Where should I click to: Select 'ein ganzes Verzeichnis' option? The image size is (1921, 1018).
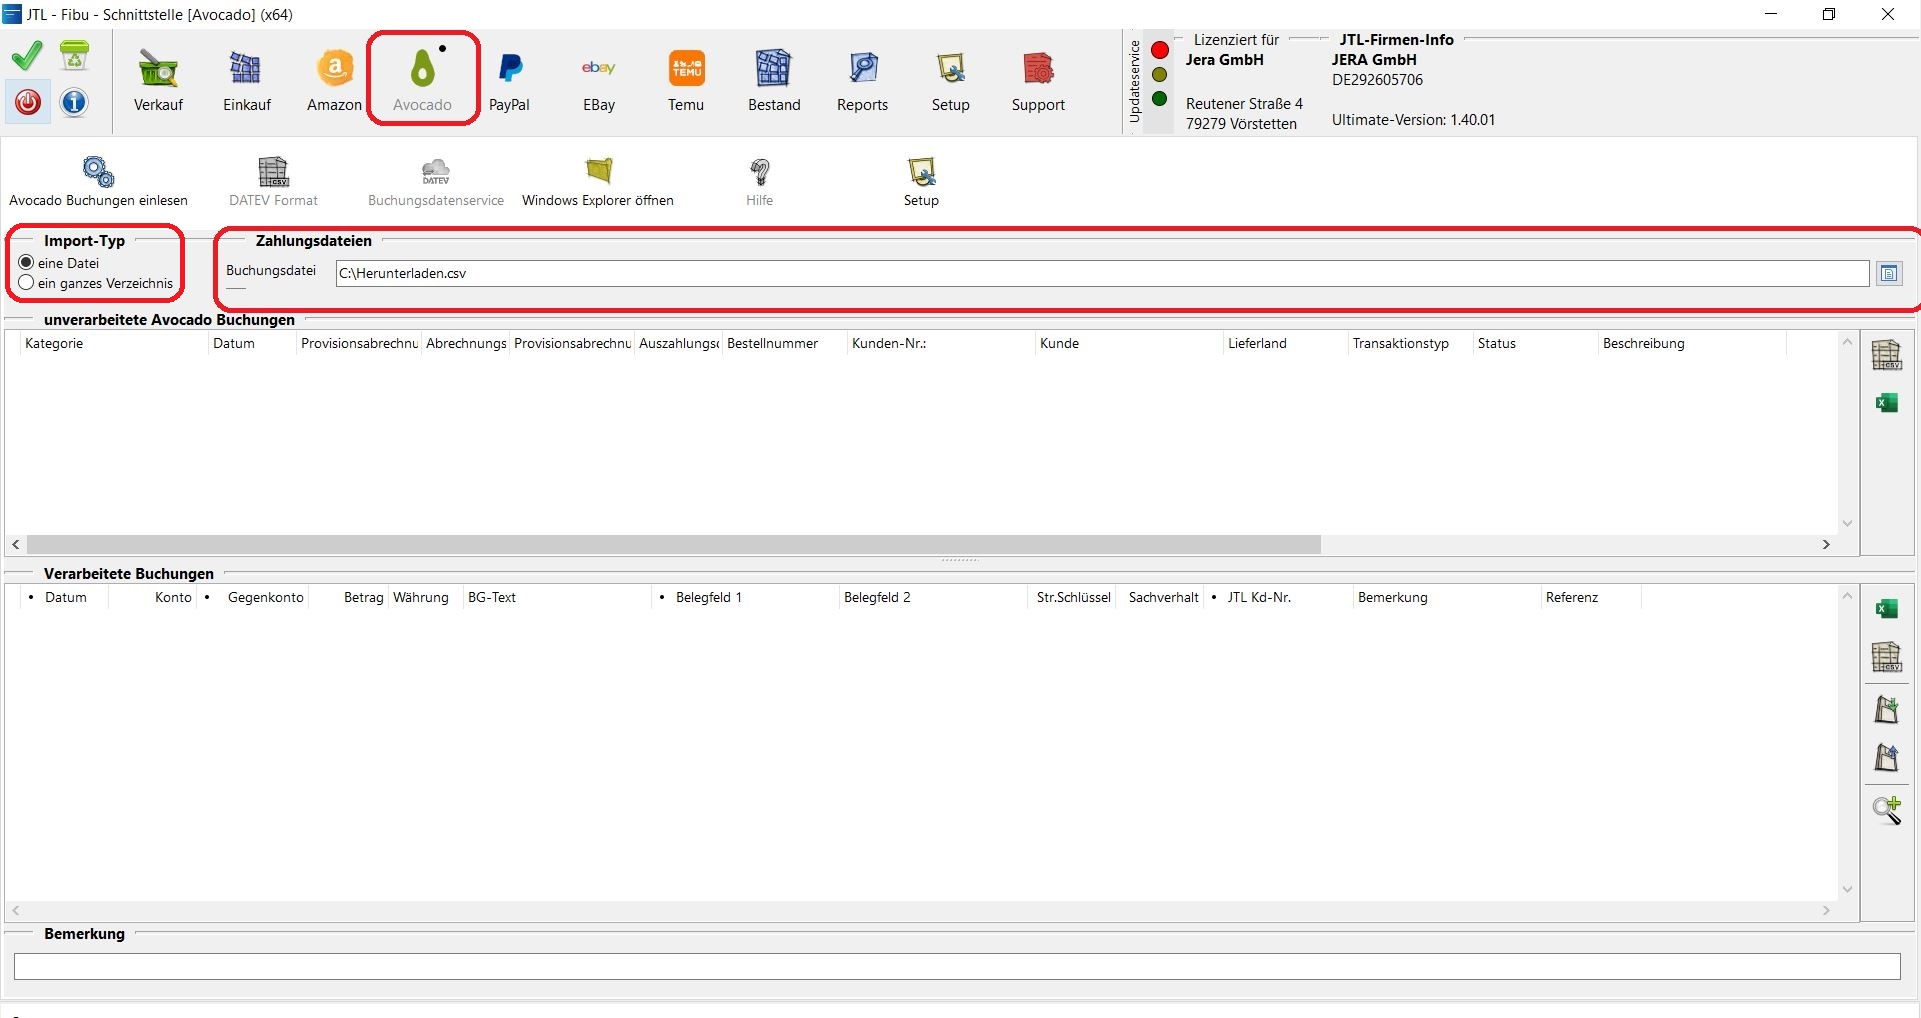(x=27, y=283)
